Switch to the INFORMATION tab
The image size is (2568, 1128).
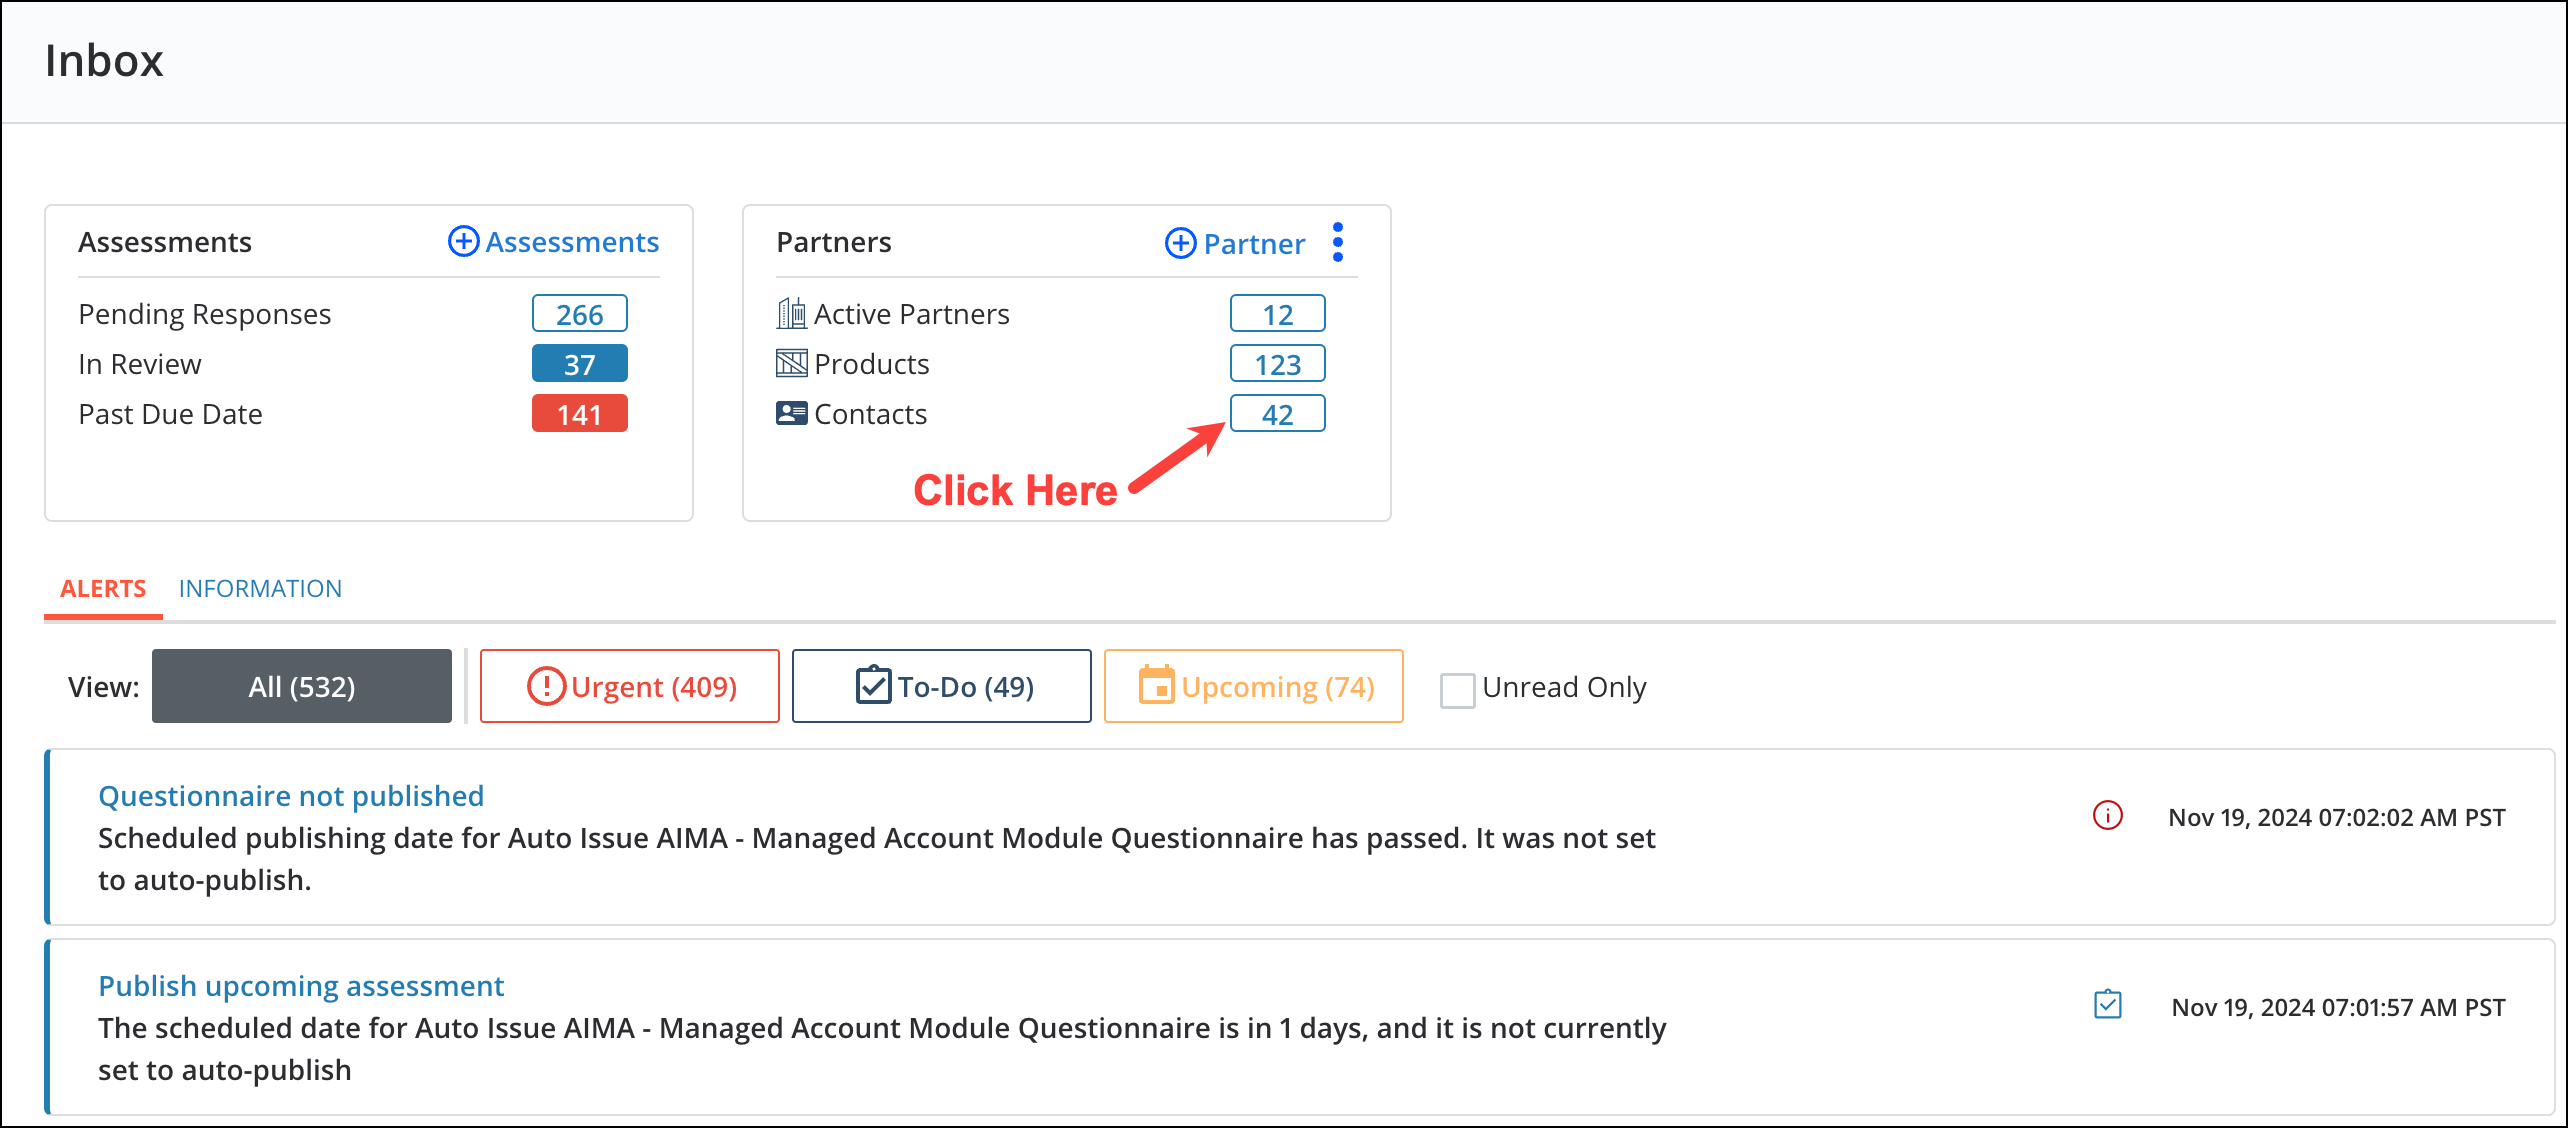pos(260,588)
